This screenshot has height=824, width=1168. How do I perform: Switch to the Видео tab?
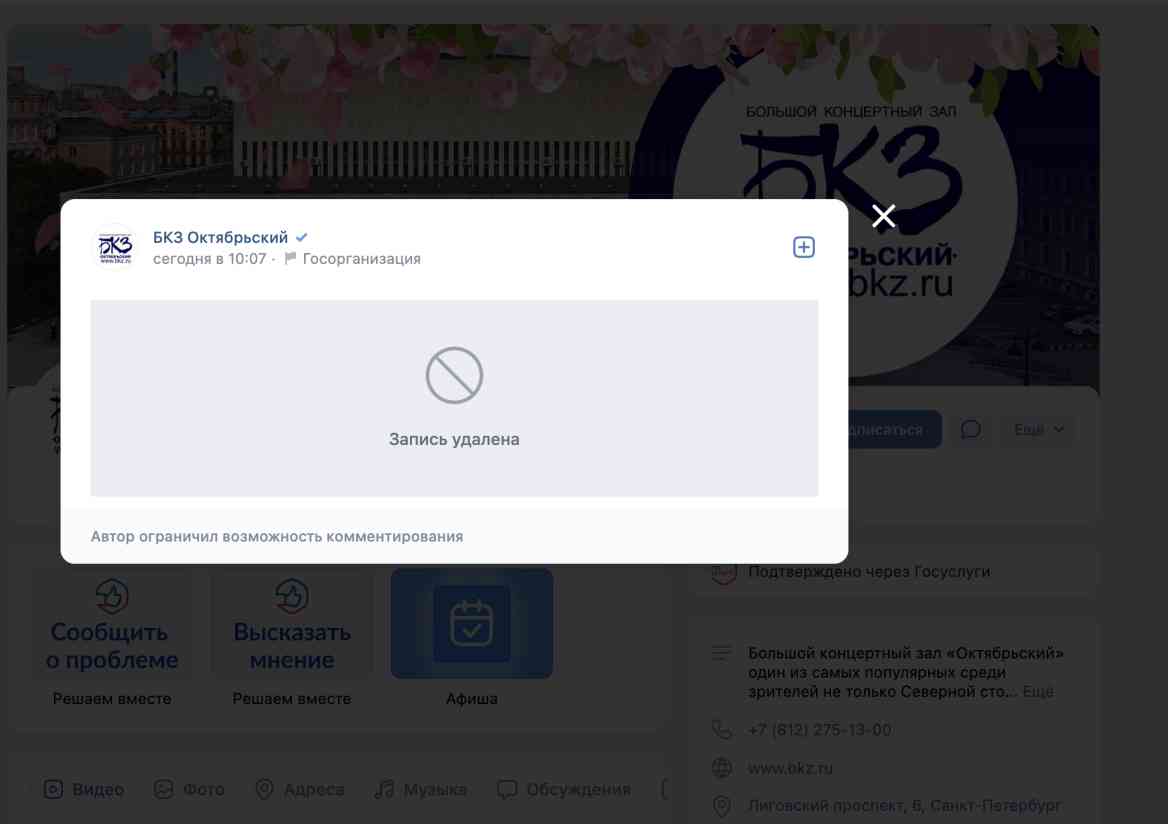(x=83, y=790)
